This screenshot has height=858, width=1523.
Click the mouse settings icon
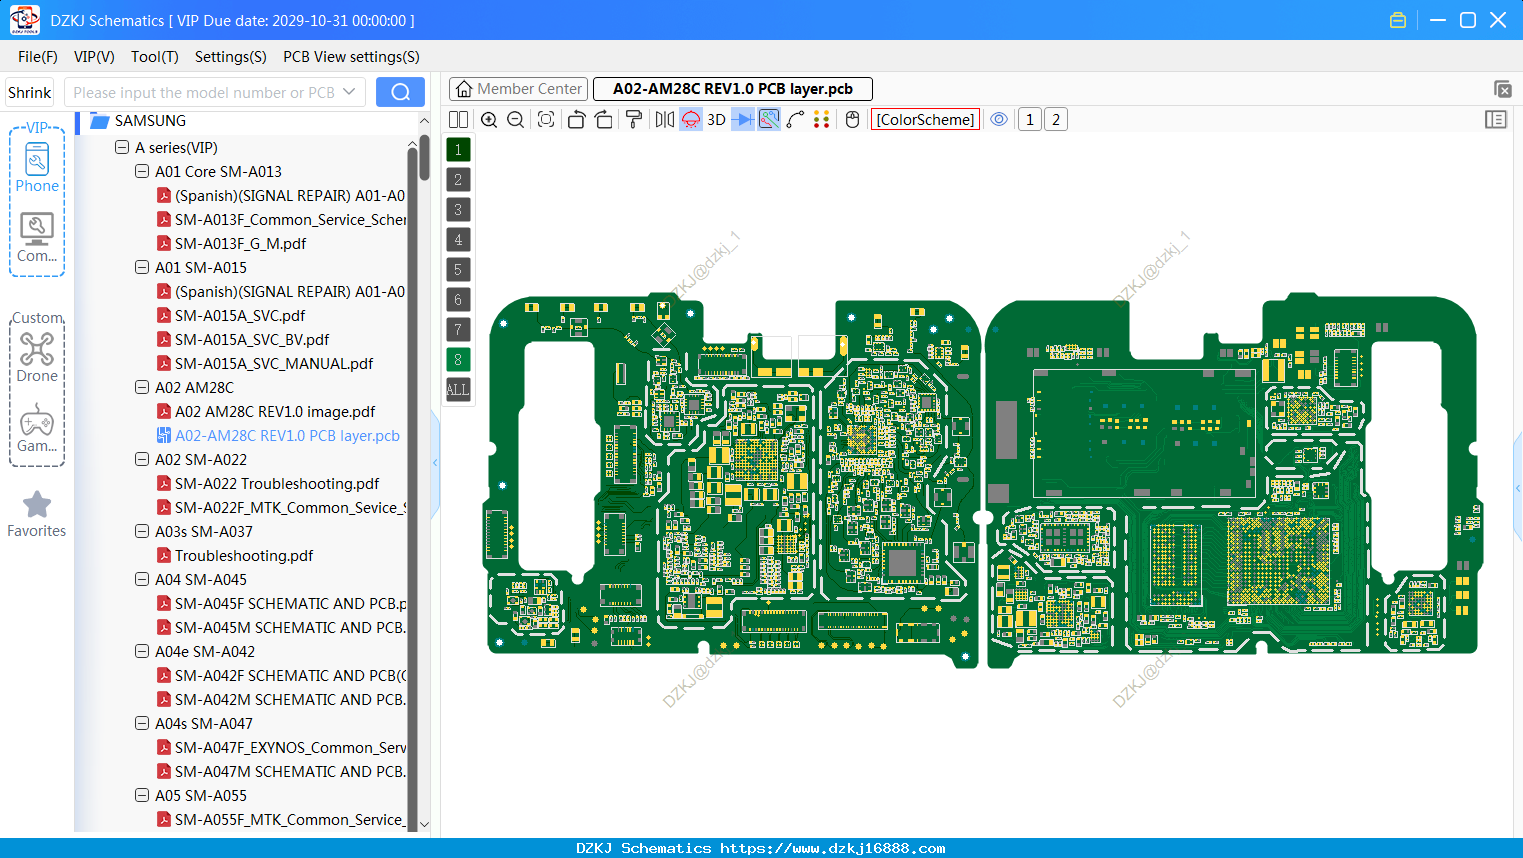click(852, 120)
